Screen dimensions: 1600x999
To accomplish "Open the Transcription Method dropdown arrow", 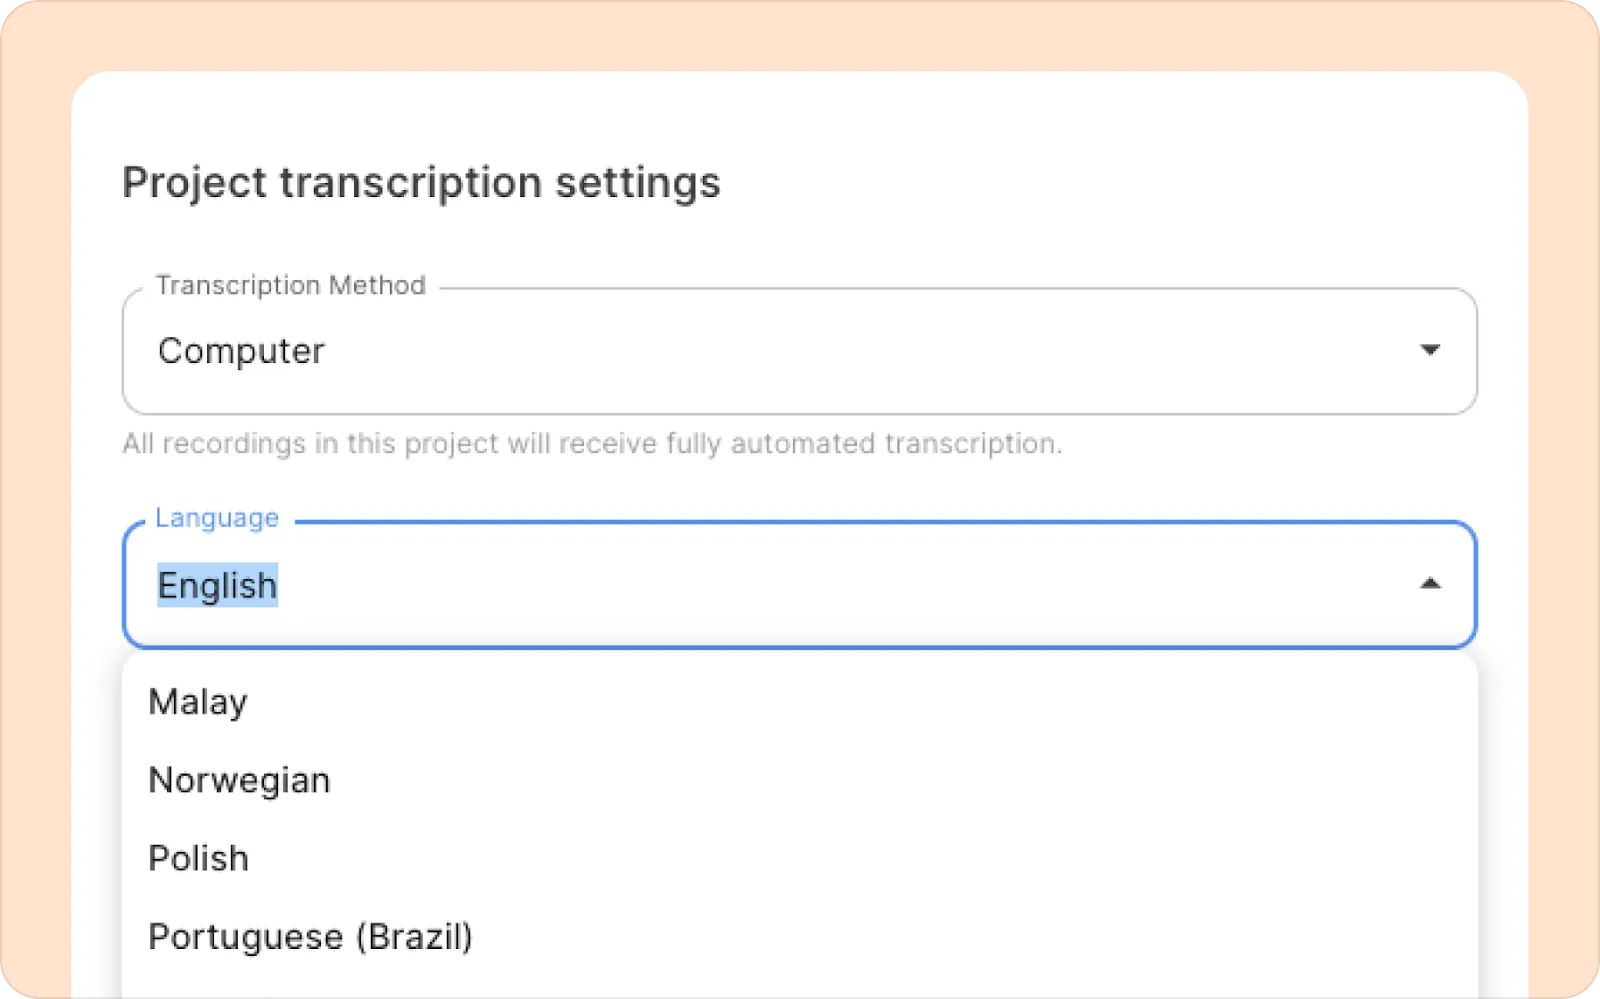I will pos(1430,350).
